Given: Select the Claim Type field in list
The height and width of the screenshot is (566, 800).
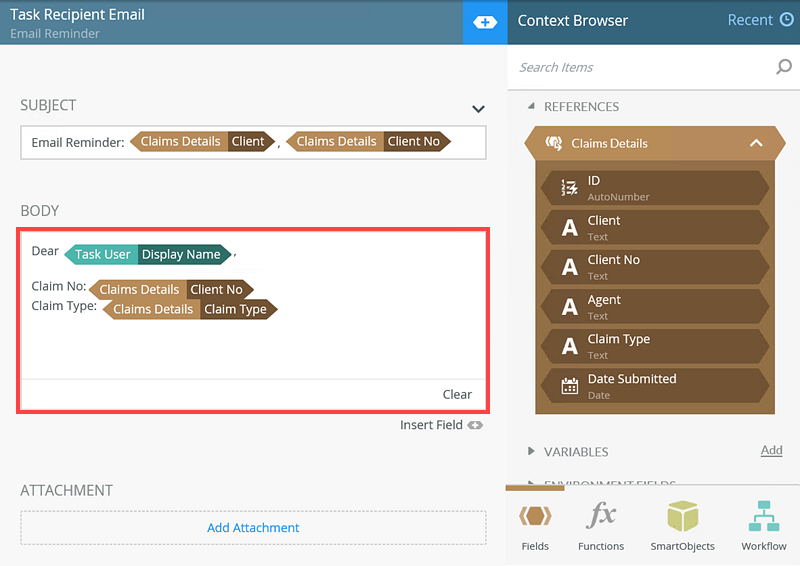Looking at the screenshot, I should tap(655, 346).
